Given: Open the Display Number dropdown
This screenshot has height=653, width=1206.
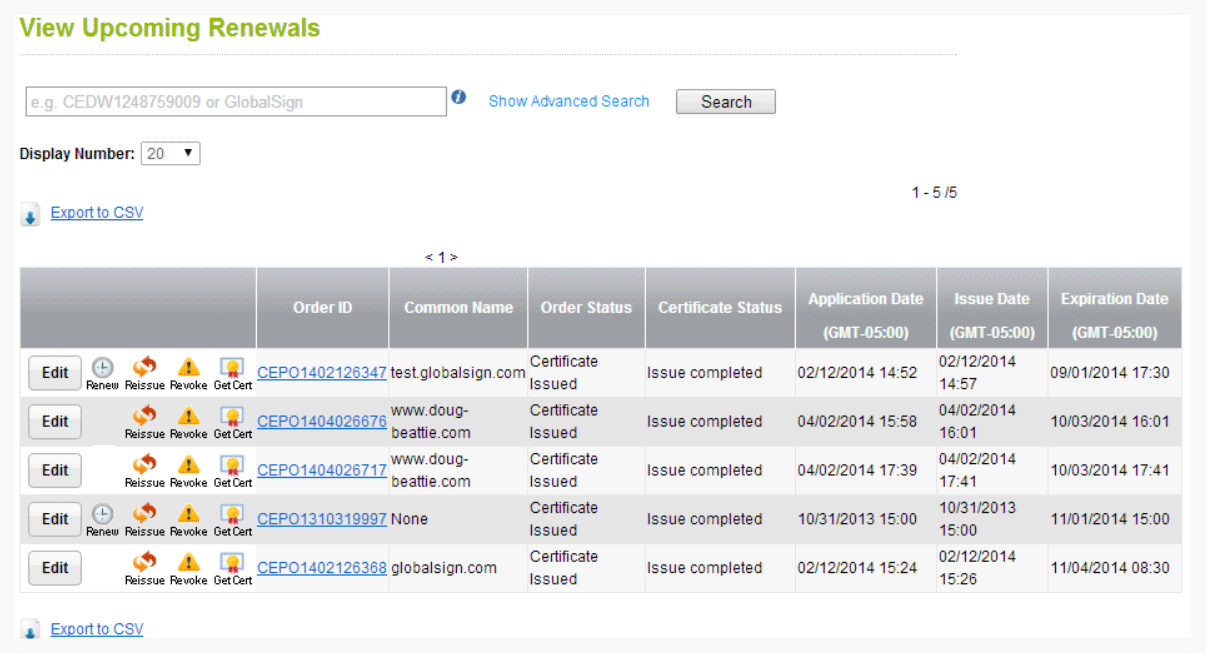Looking at the screenshot, I should [171, 154].
